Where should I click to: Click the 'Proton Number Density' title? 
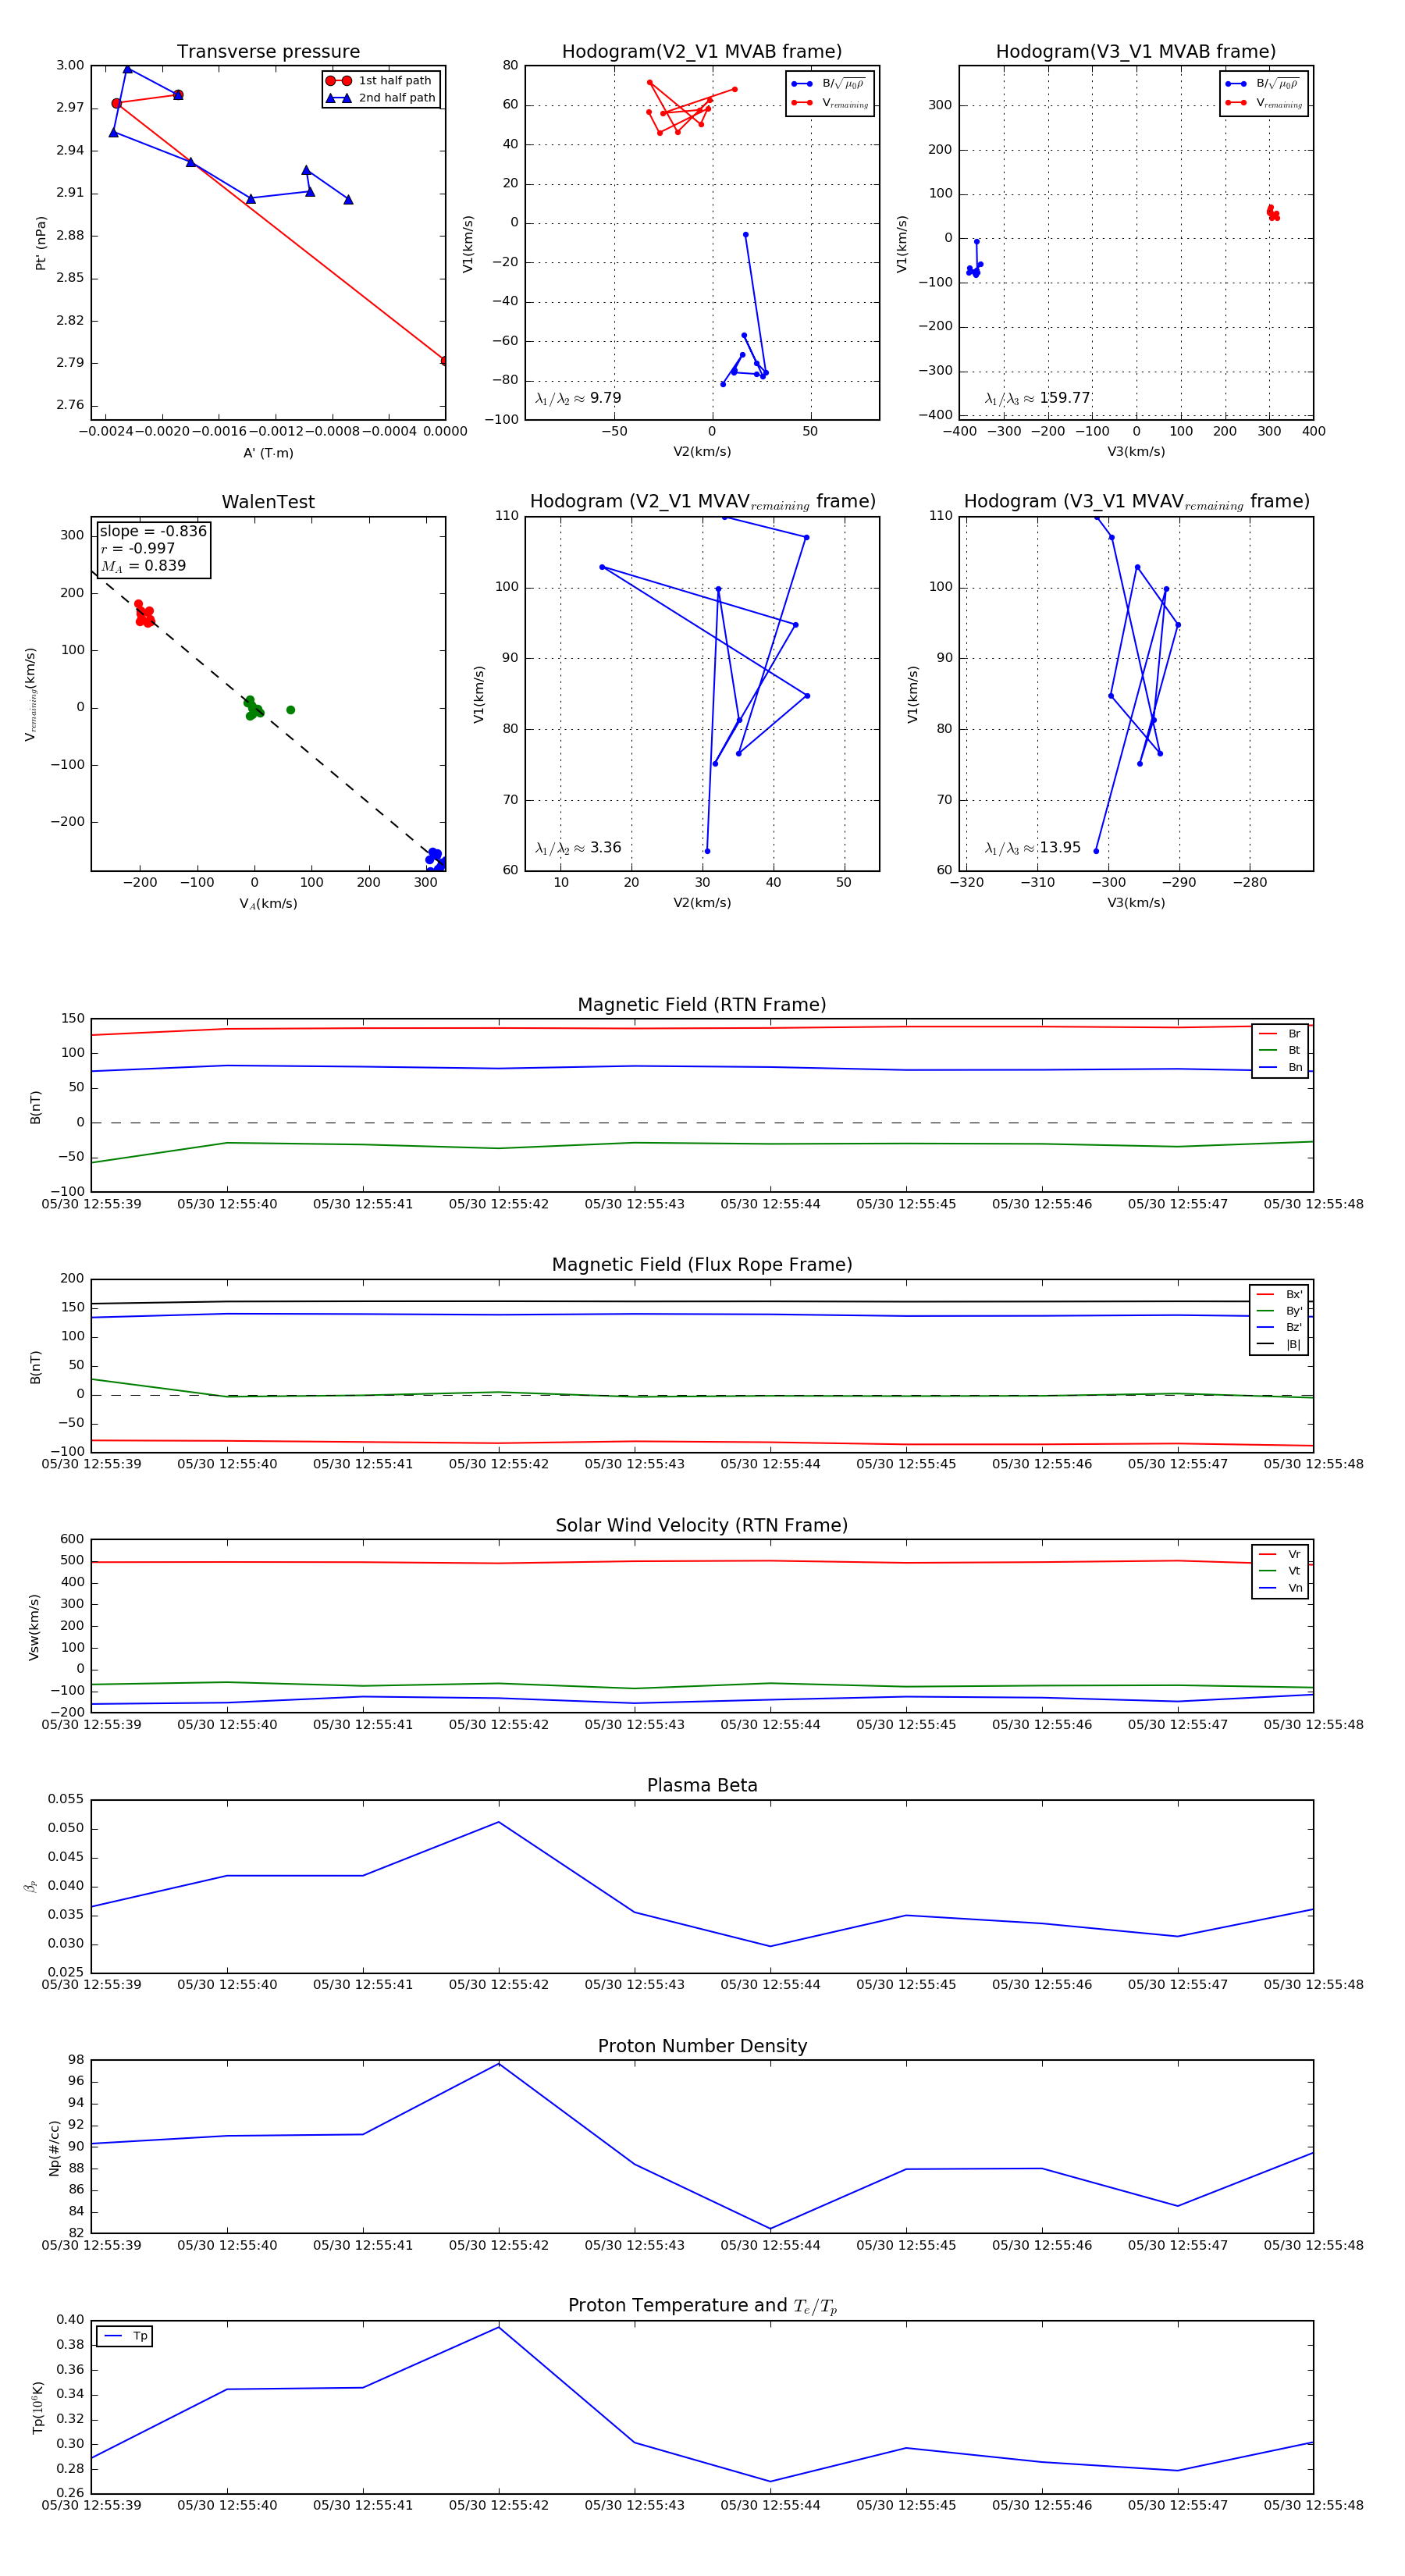click(702, 2046)
